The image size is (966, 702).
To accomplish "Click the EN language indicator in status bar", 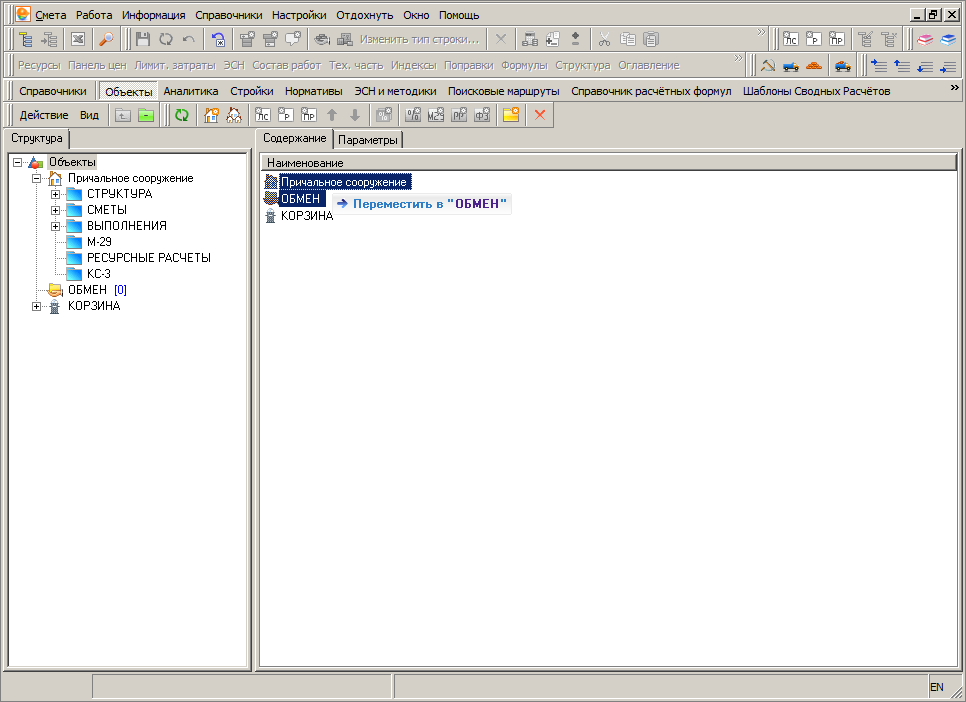I will pos(936,687).
